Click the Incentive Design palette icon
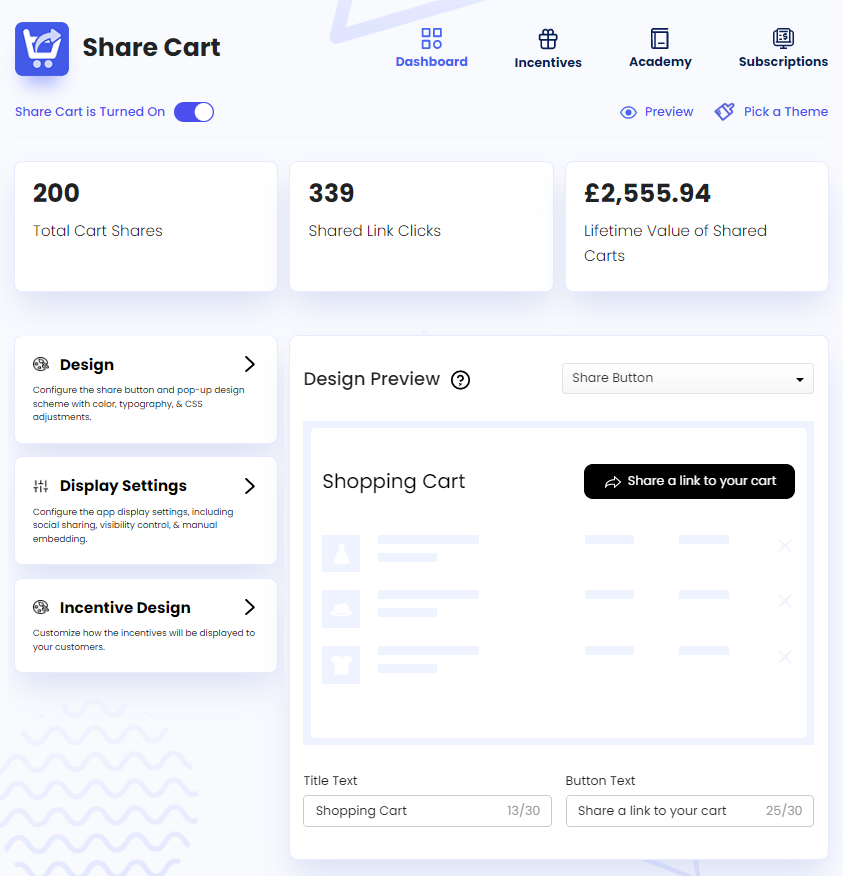Screen dimensions: 843x876 [41, 607]
